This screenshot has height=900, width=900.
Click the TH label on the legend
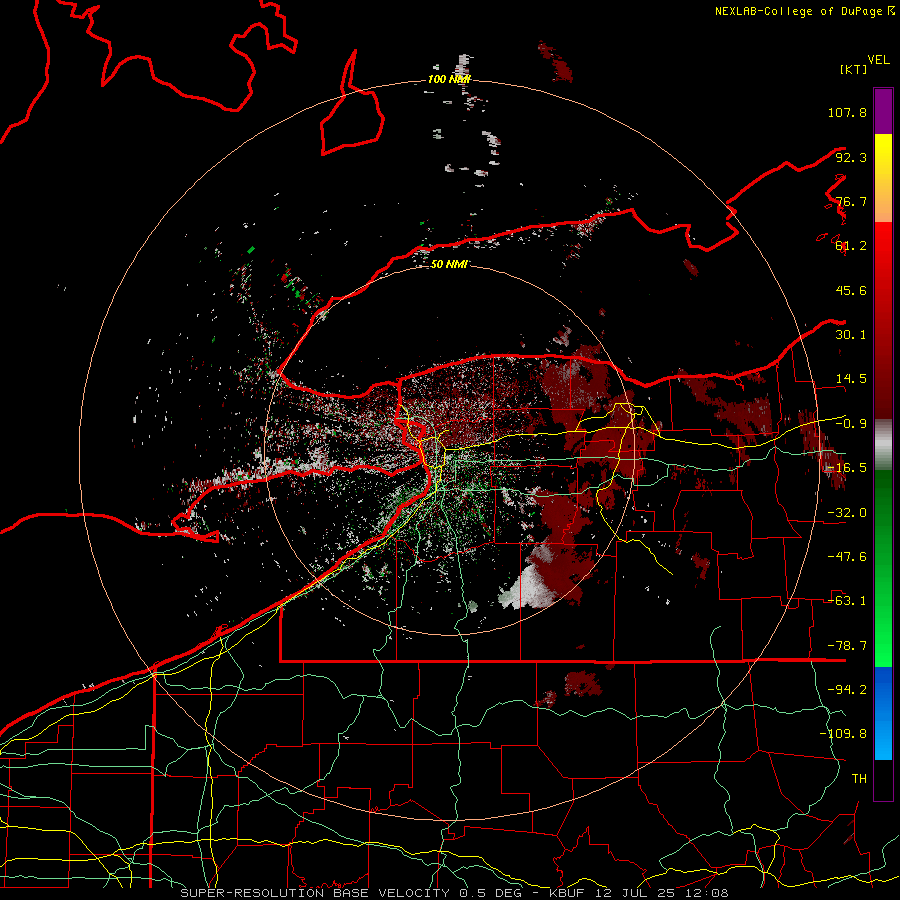point(859,779)
